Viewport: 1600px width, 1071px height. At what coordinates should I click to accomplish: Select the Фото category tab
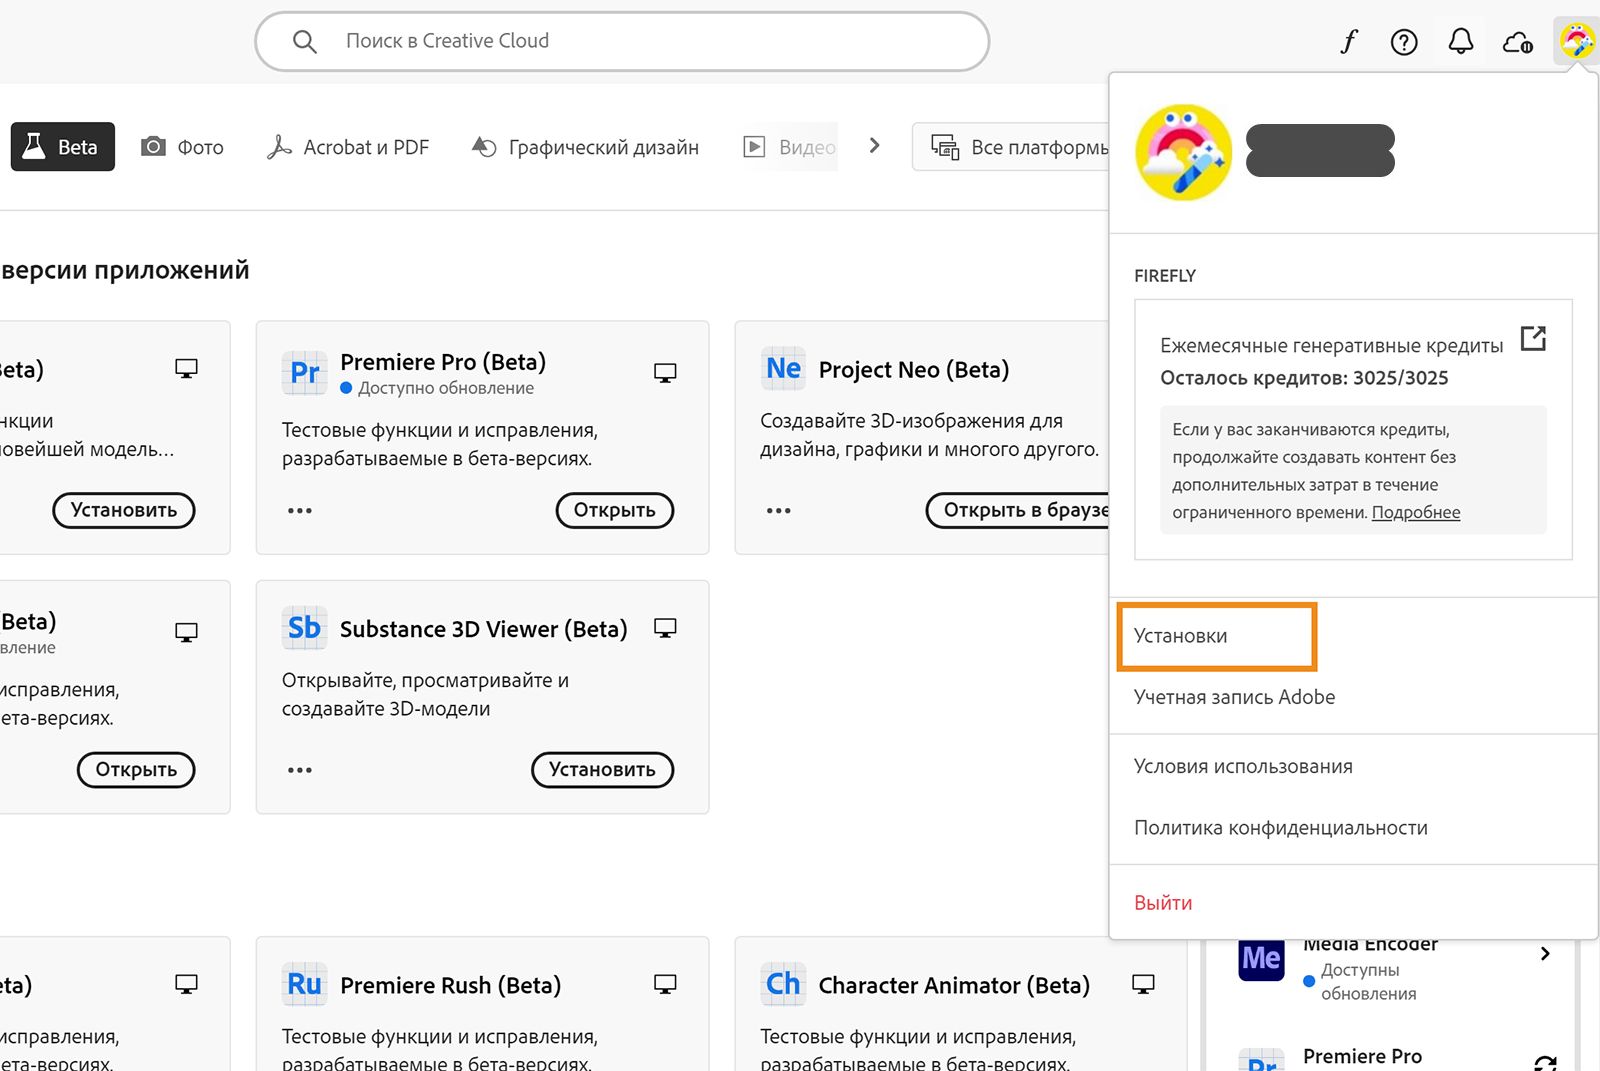pyautogui.click(x=182, y=147)
